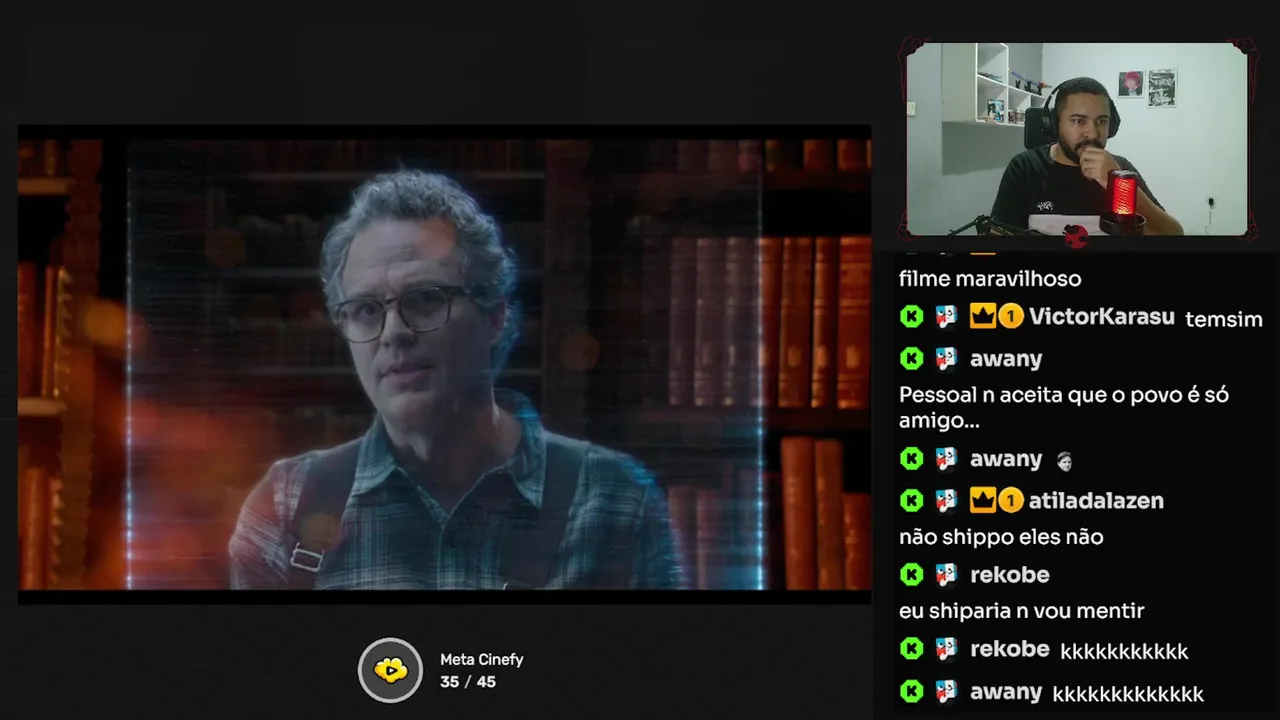Screen dimensions: 1280x720
Task: Open VictorKarasu's chat username
Action: pos(1101,317)
